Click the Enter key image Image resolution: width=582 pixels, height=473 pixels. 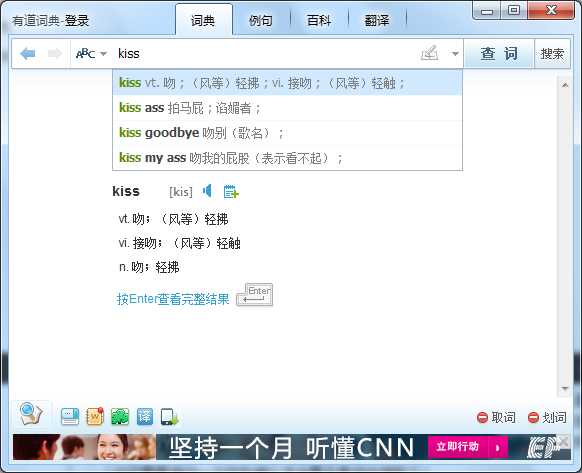(255, 295)
